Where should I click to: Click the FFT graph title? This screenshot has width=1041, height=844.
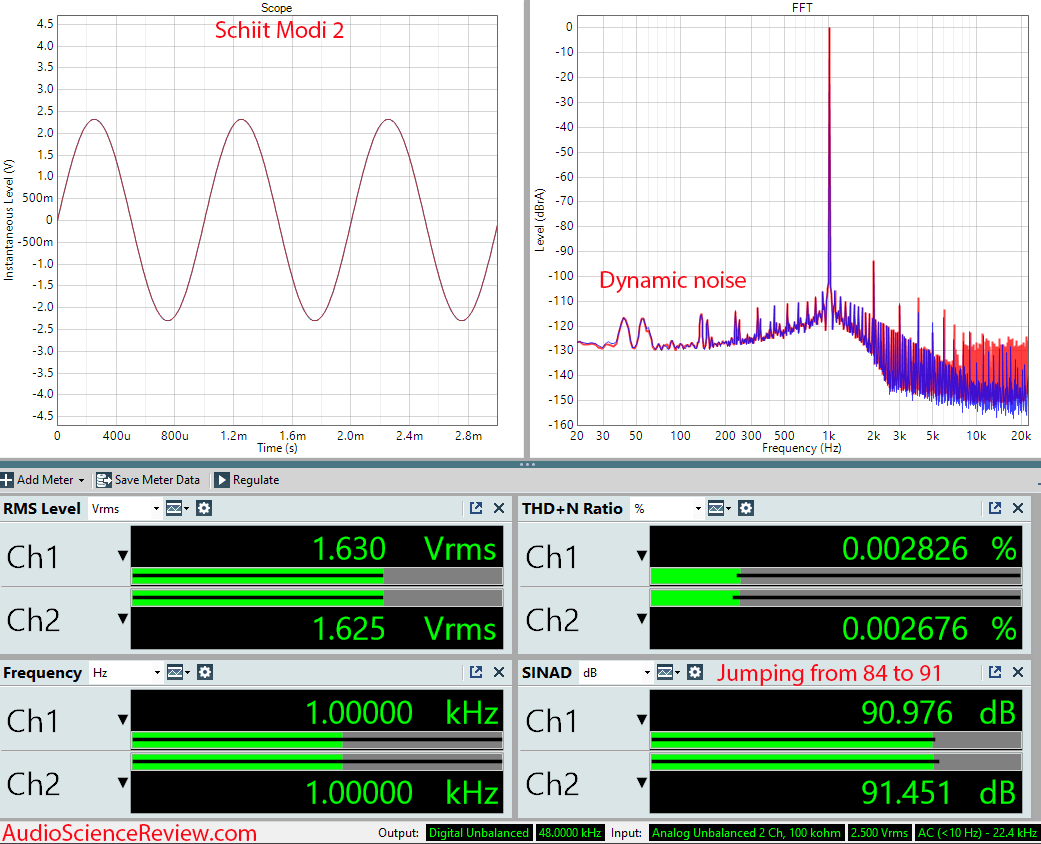pos(801,7)
